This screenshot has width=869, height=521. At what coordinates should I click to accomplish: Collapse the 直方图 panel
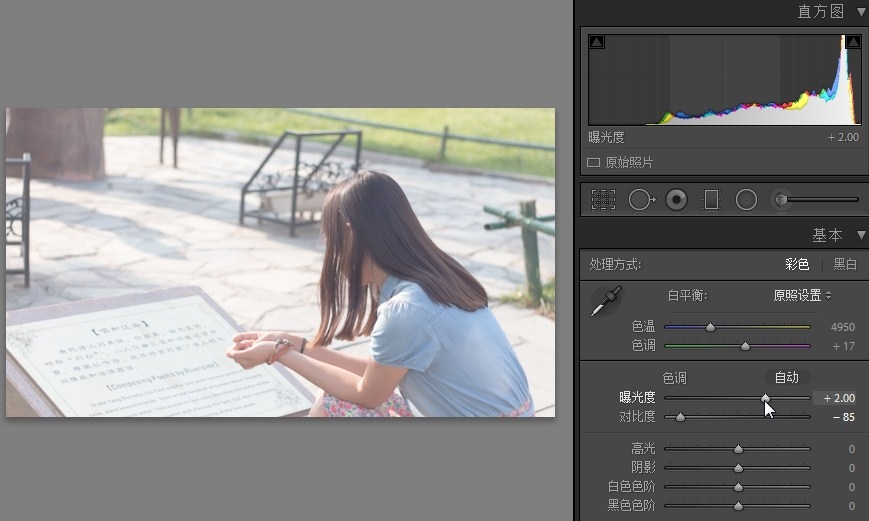coord(861,12)
